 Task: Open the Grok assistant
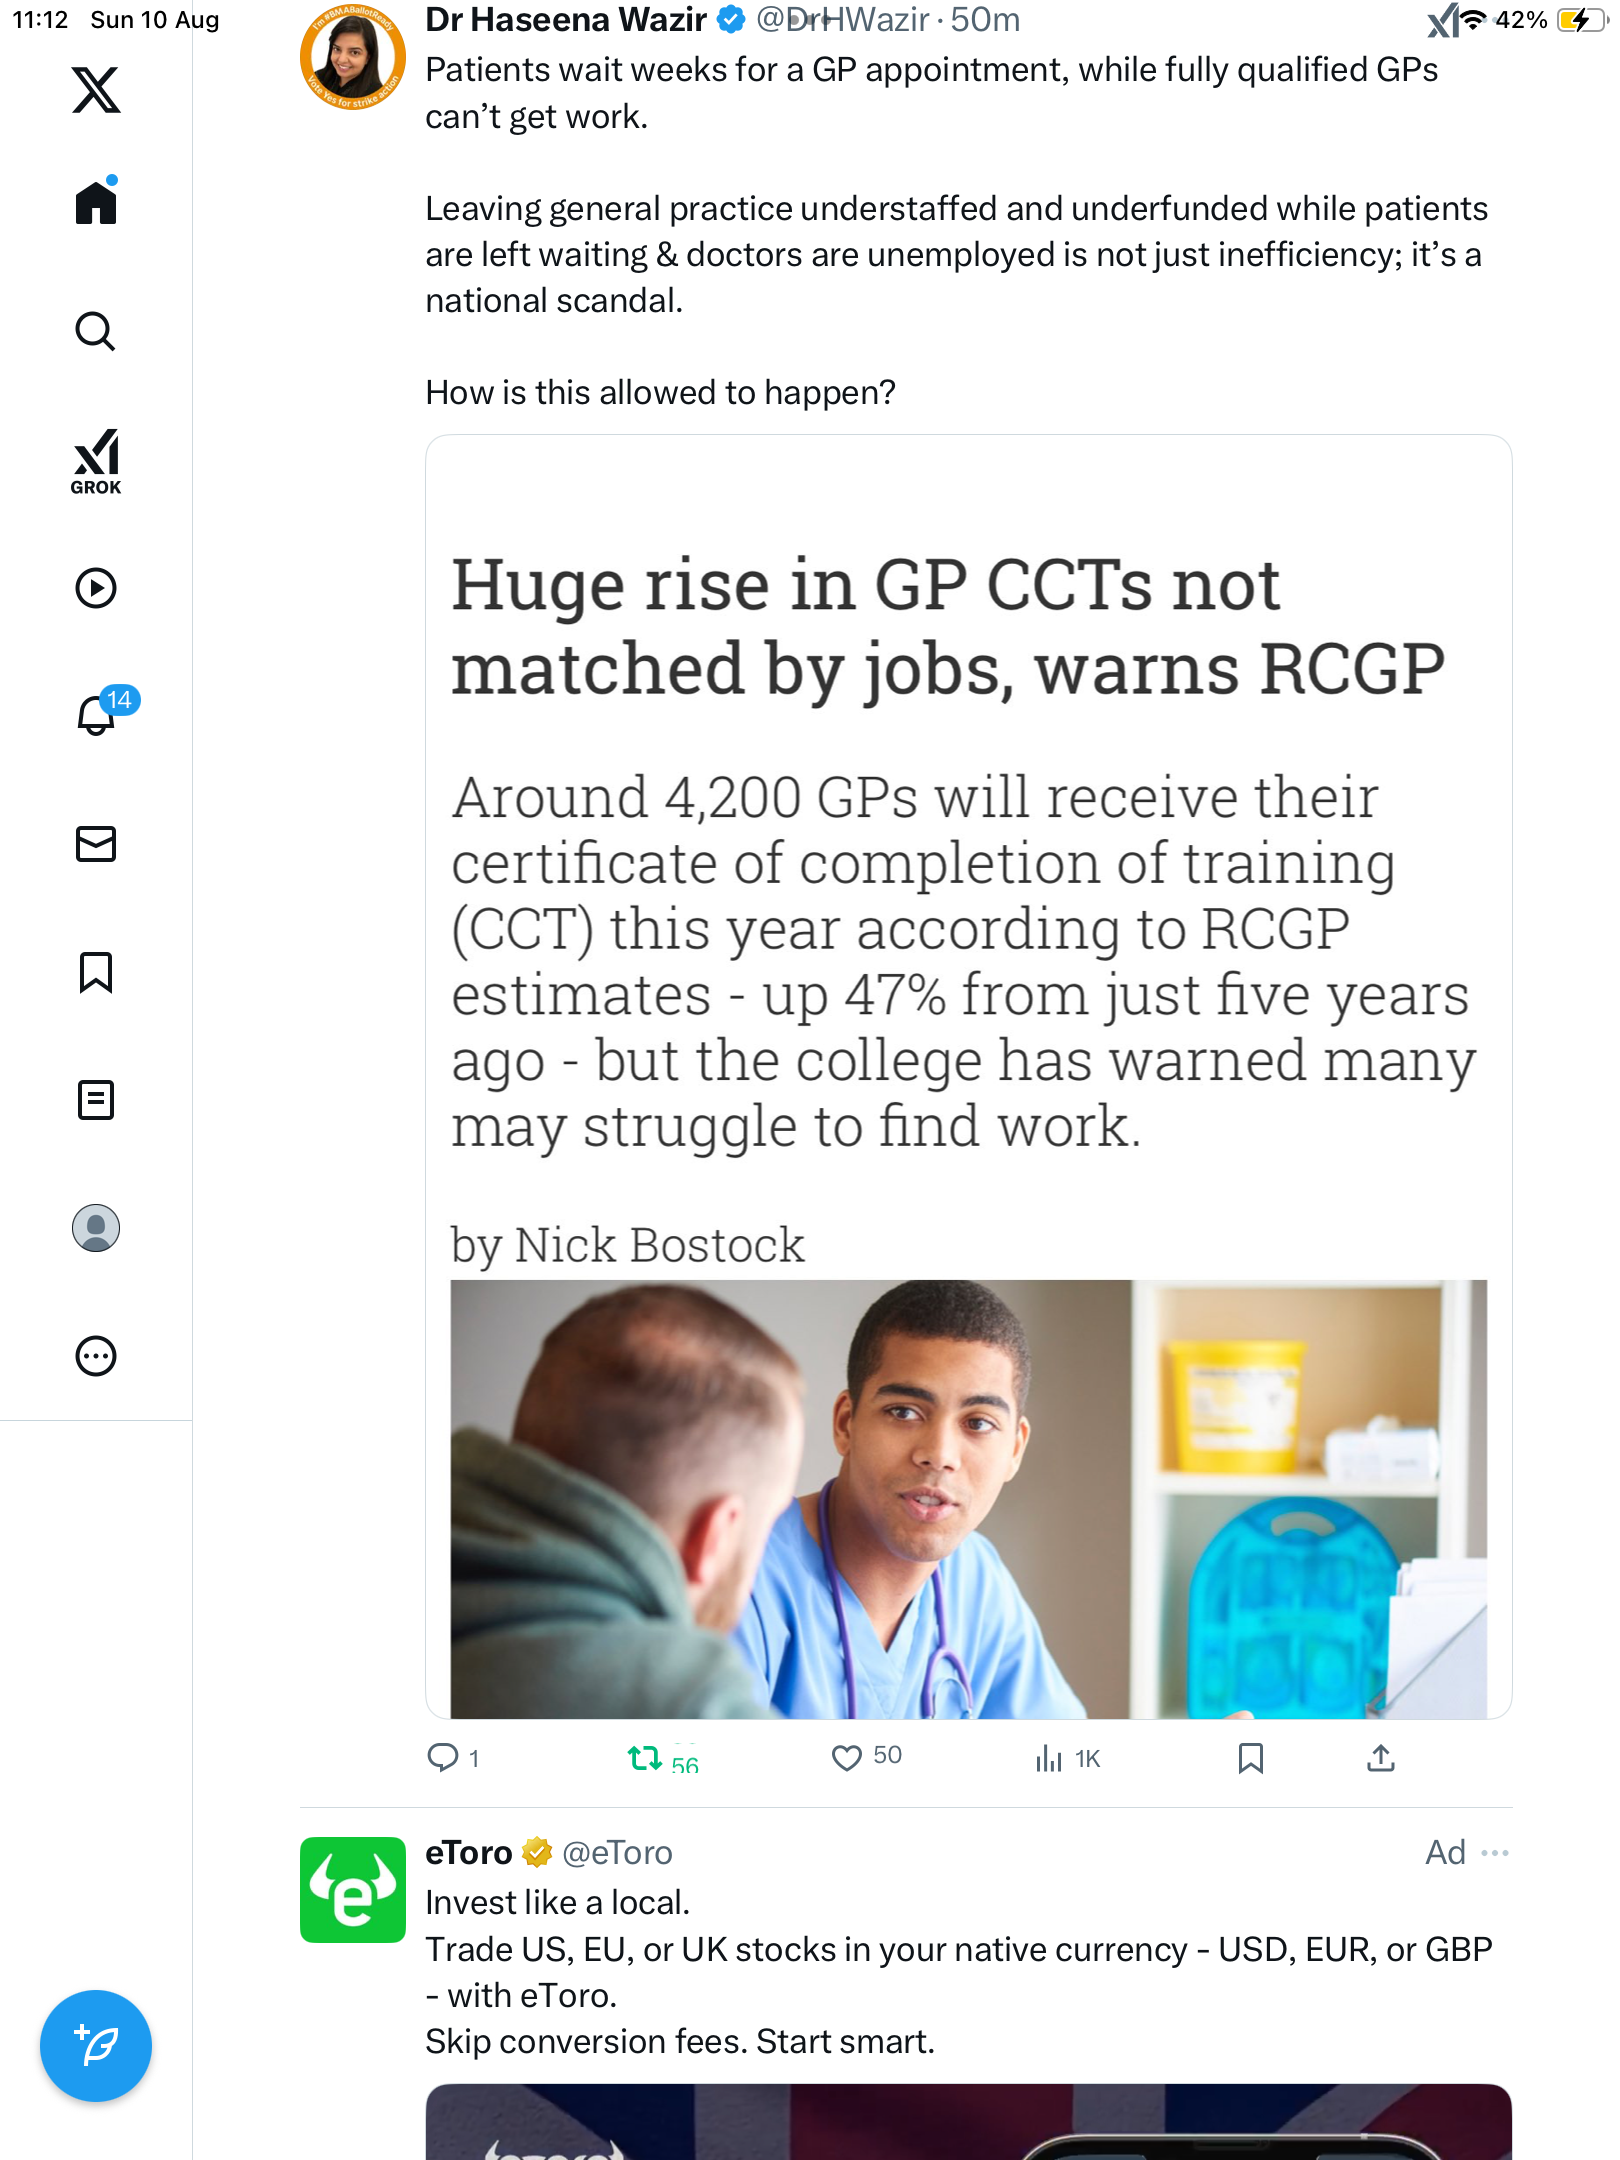coord(96,461)
